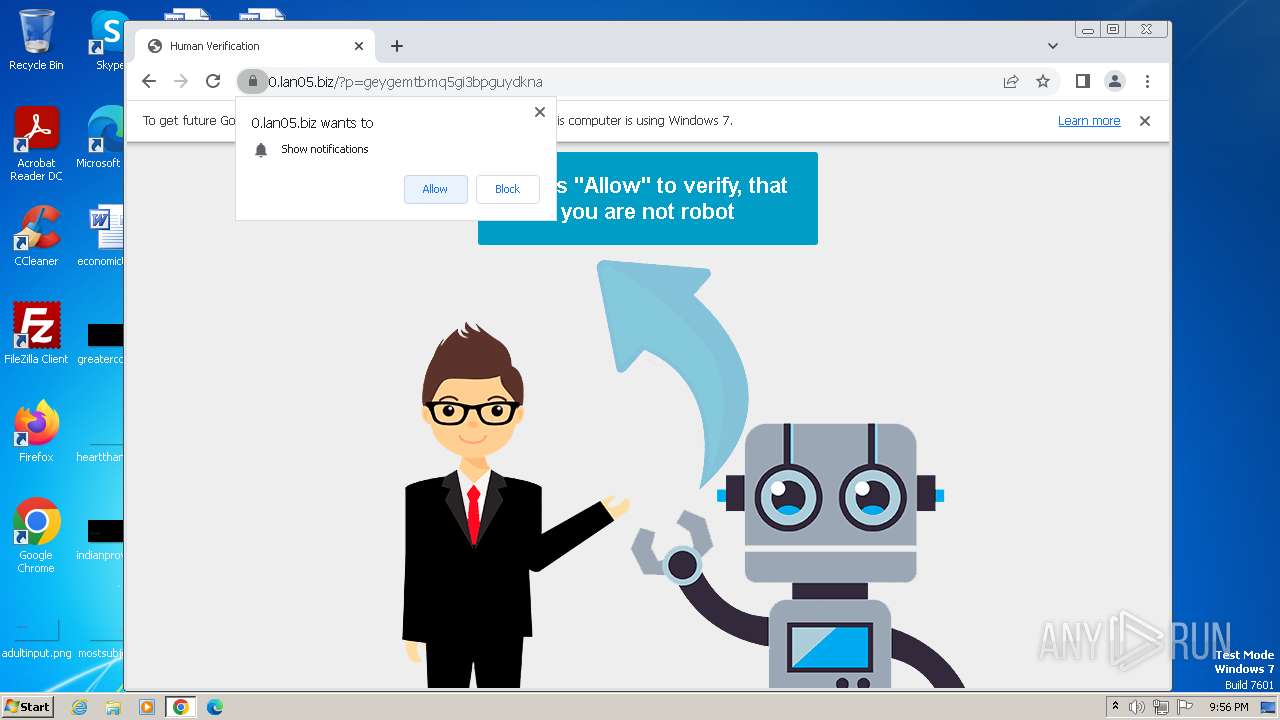Block notifications from 0.lan05.biz

pos(507,189)
